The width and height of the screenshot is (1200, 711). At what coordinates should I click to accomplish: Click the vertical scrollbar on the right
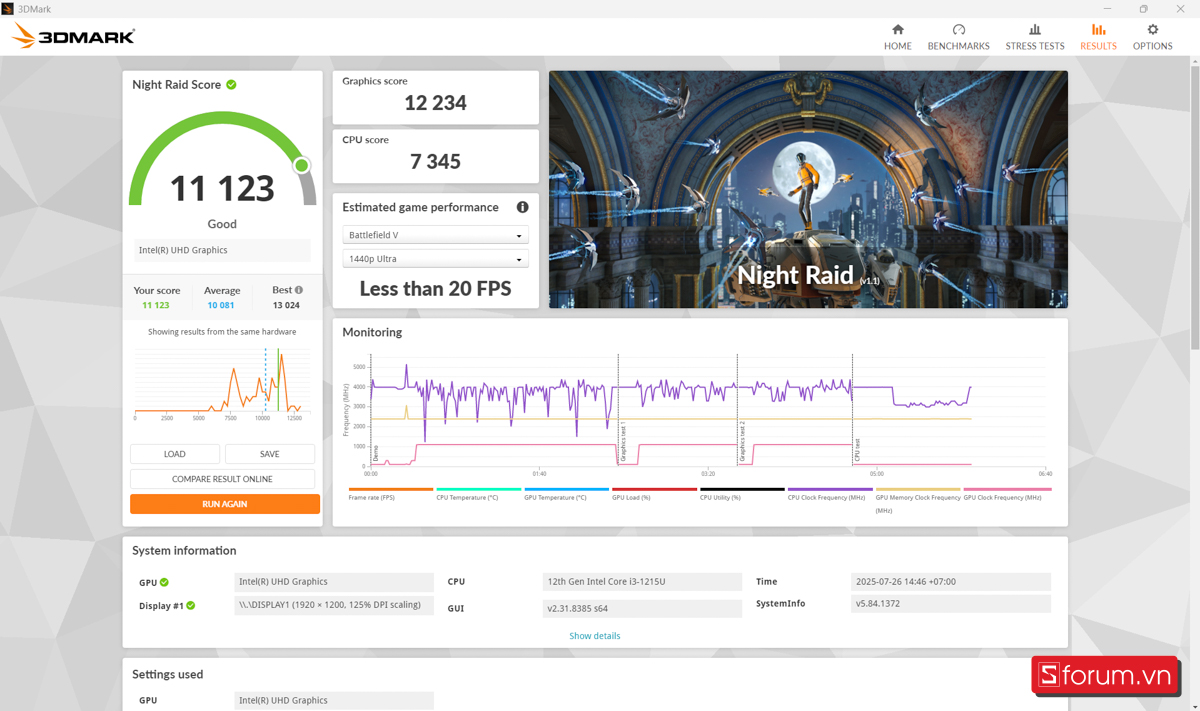click(1194, 210)
